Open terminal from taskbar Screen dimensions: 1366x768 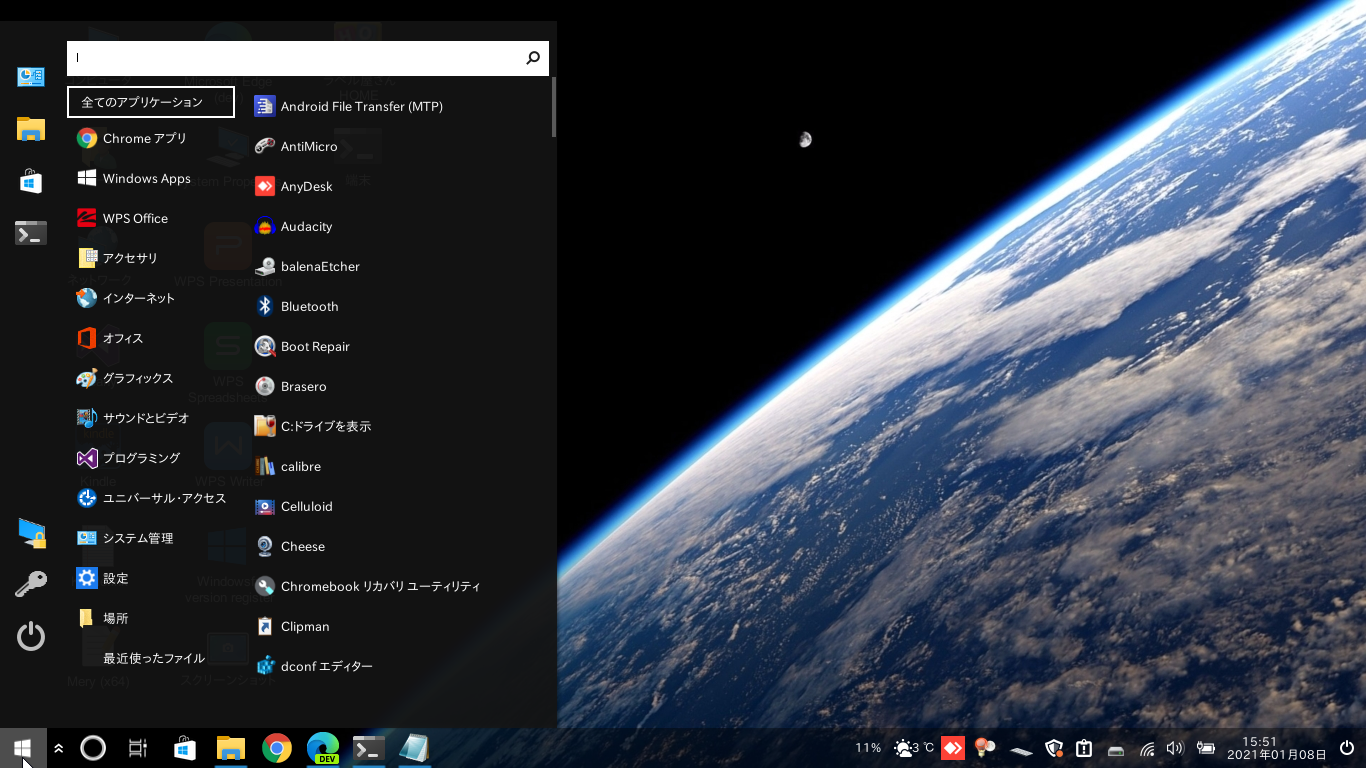point(369,748)
